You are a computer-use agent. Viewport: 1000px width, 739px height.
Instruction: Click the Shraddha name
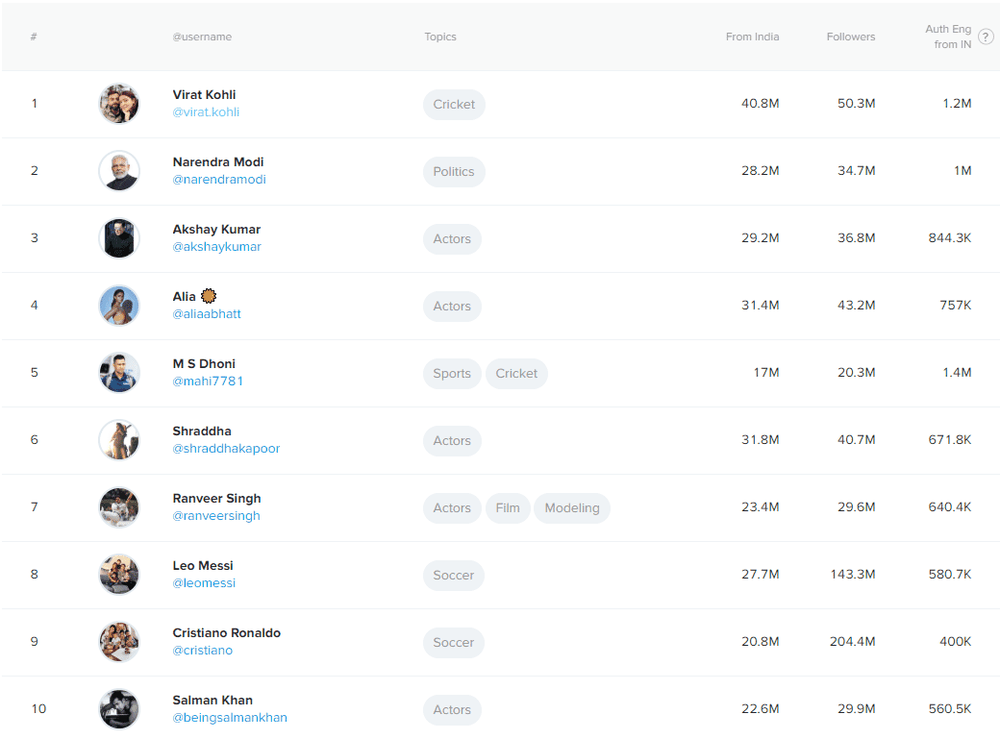[x=202, y=432]
